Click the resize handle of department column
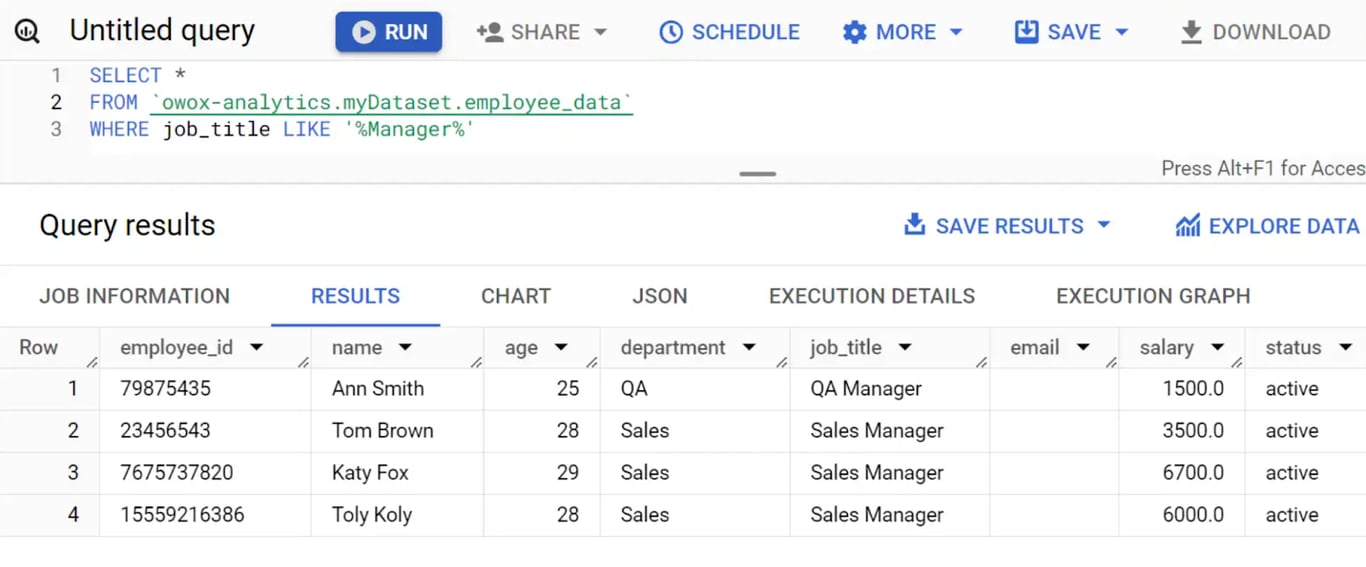 pyautogui.click(x=782, y=362)
